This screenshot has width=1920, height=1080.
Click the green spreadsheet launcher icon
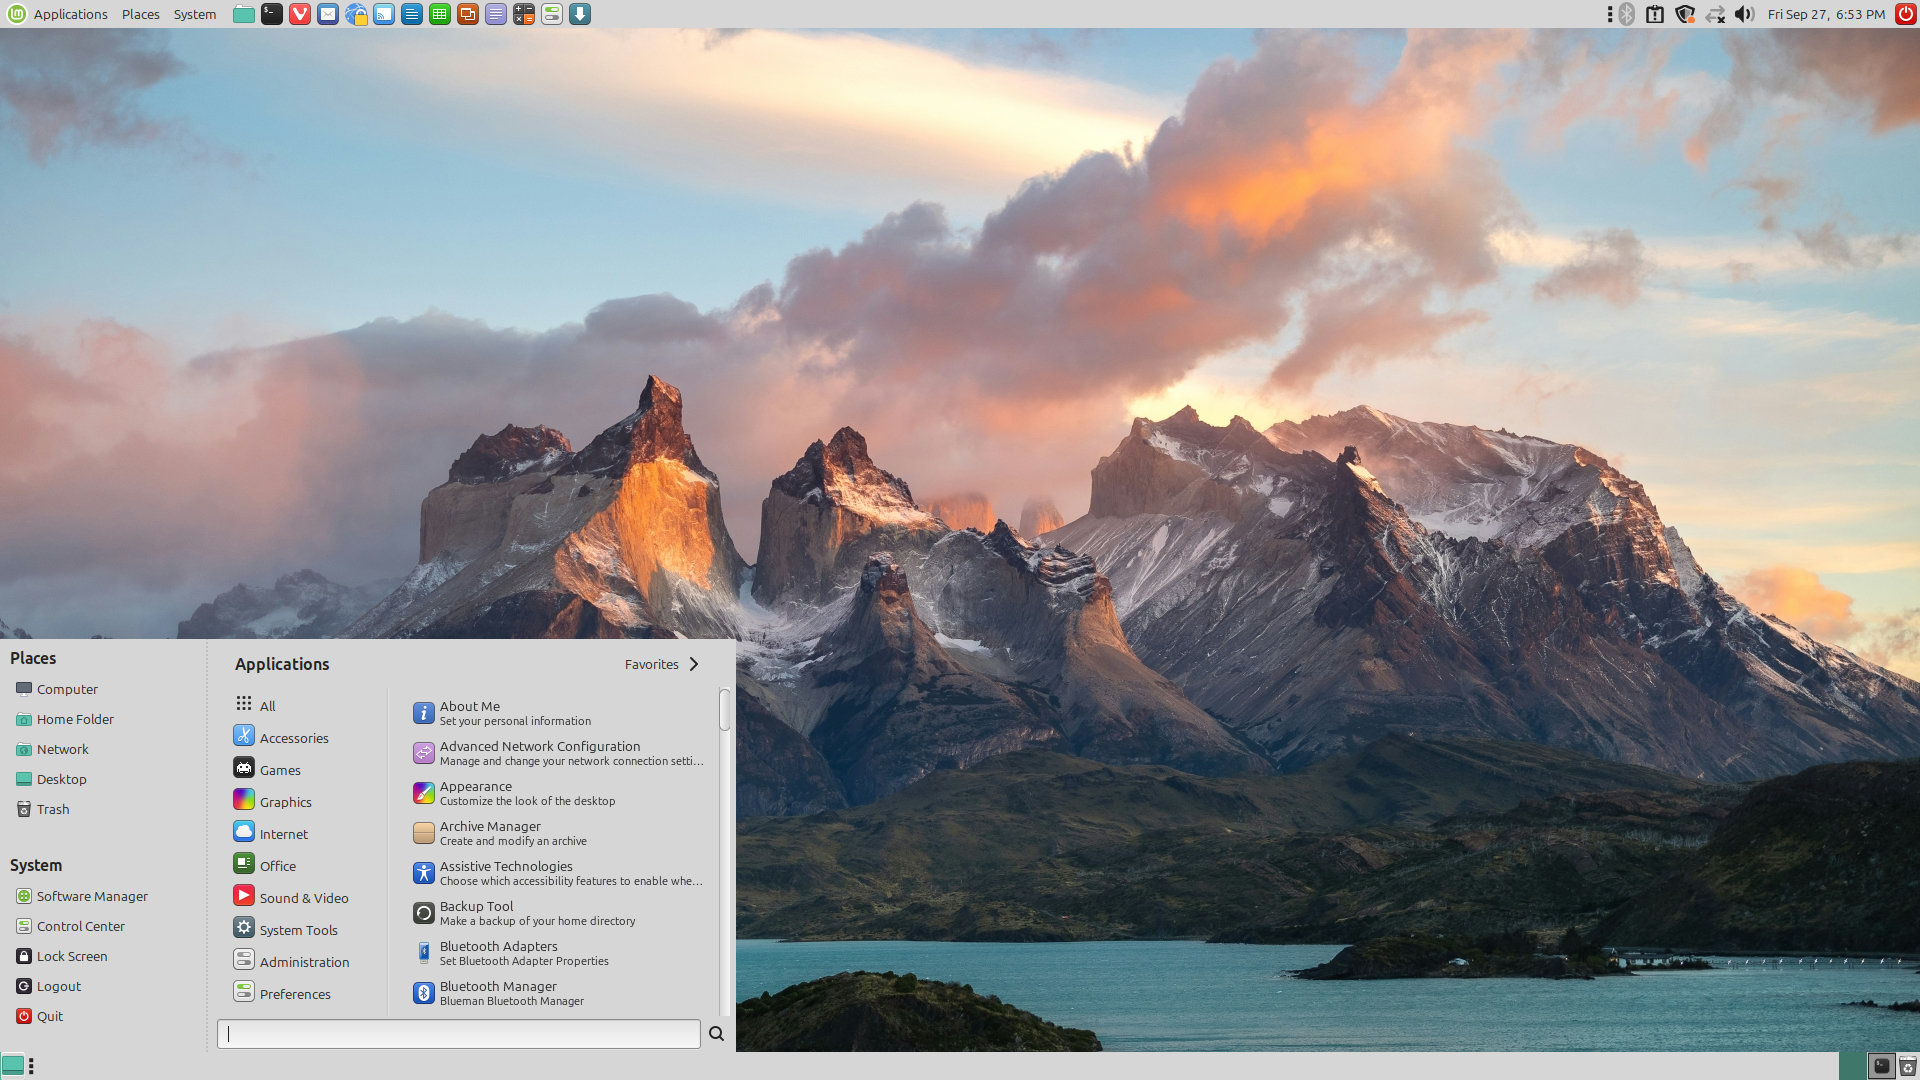(439, 14)
